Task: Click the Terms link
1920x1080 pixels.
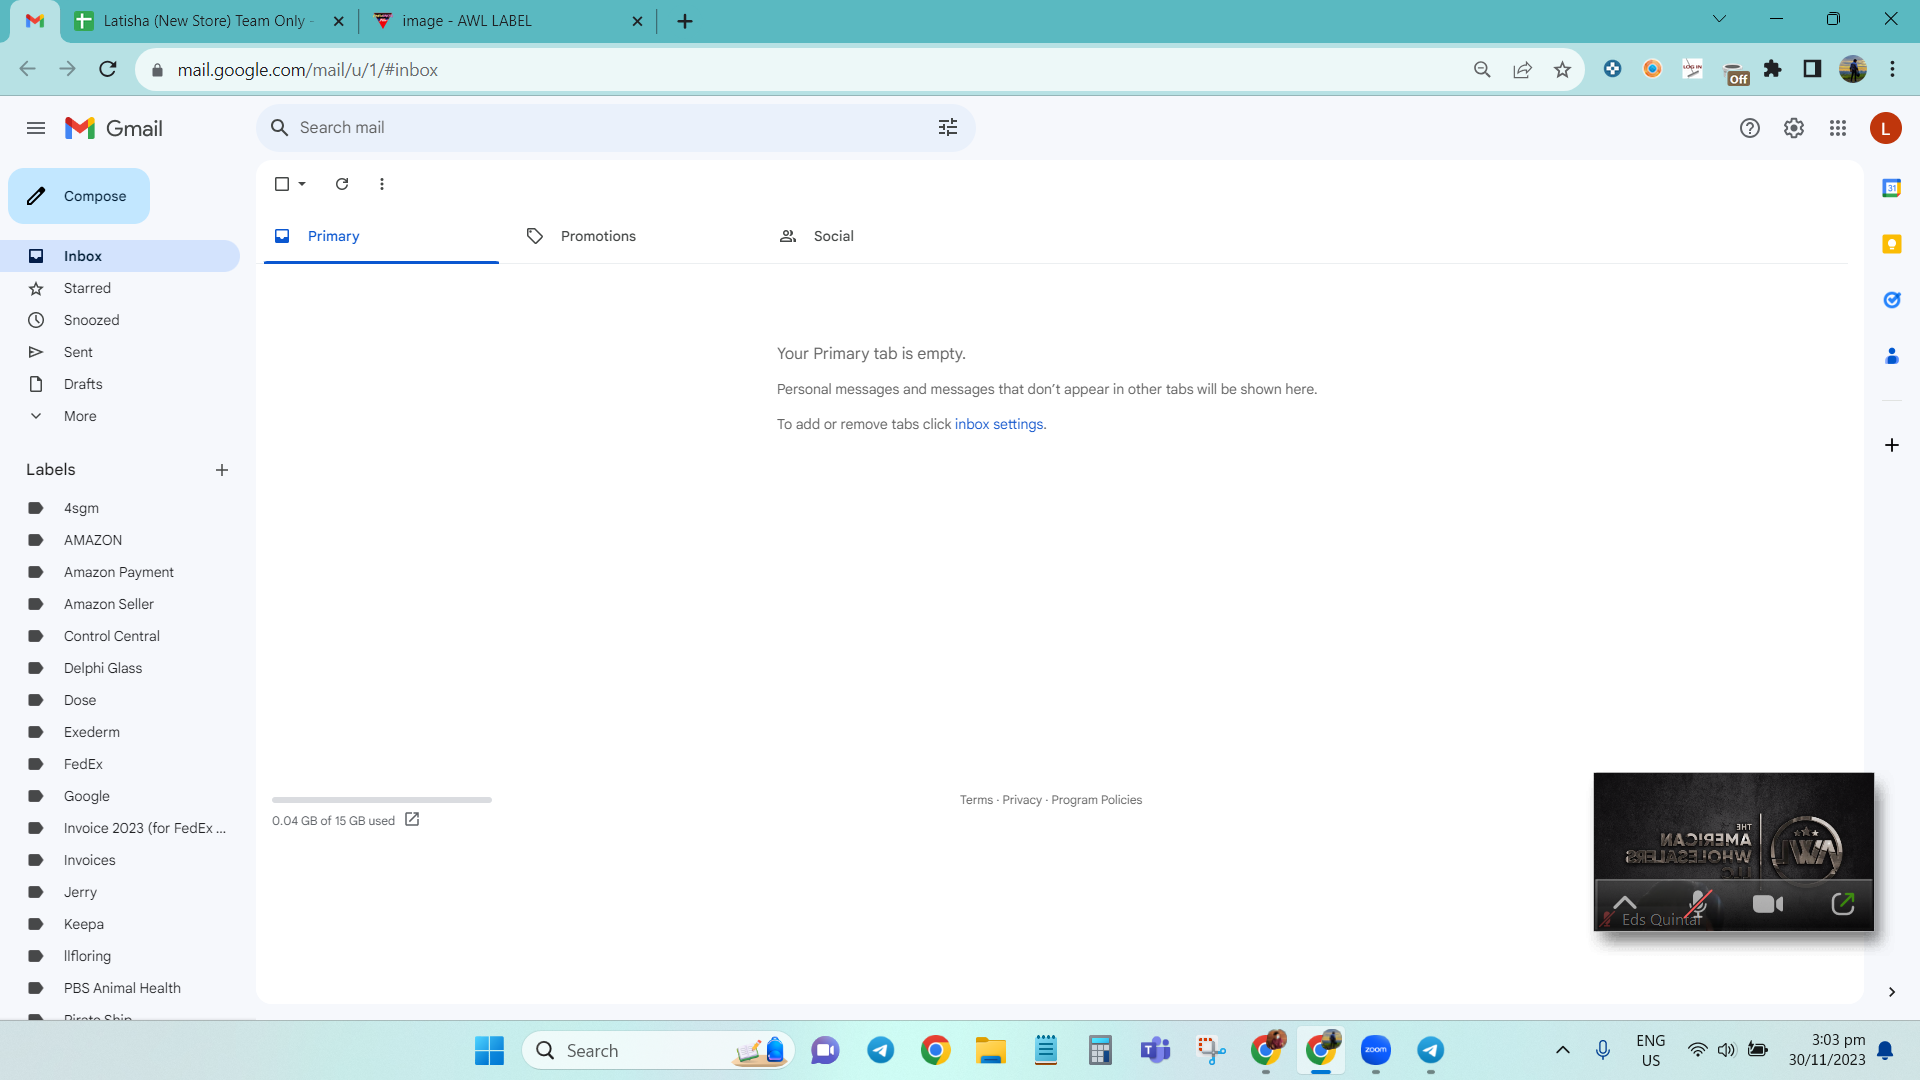Action: click(x=976, y=800)
